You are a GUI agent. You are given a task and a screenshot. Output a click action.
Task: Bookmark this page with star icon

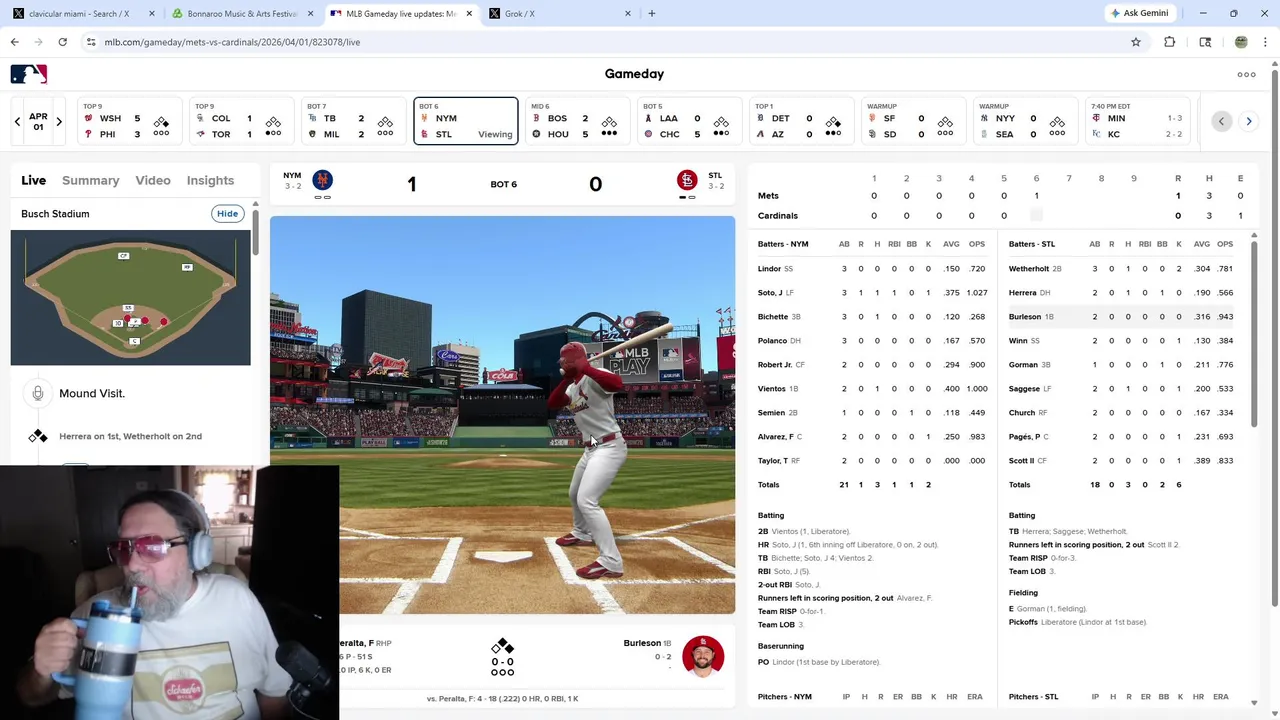pyautogui.click(x=1136, y=42)
